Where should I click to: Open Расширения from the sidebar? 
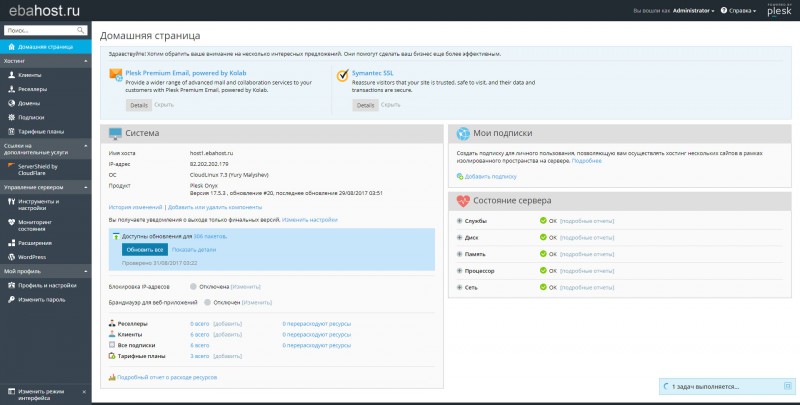coord(34,243)
